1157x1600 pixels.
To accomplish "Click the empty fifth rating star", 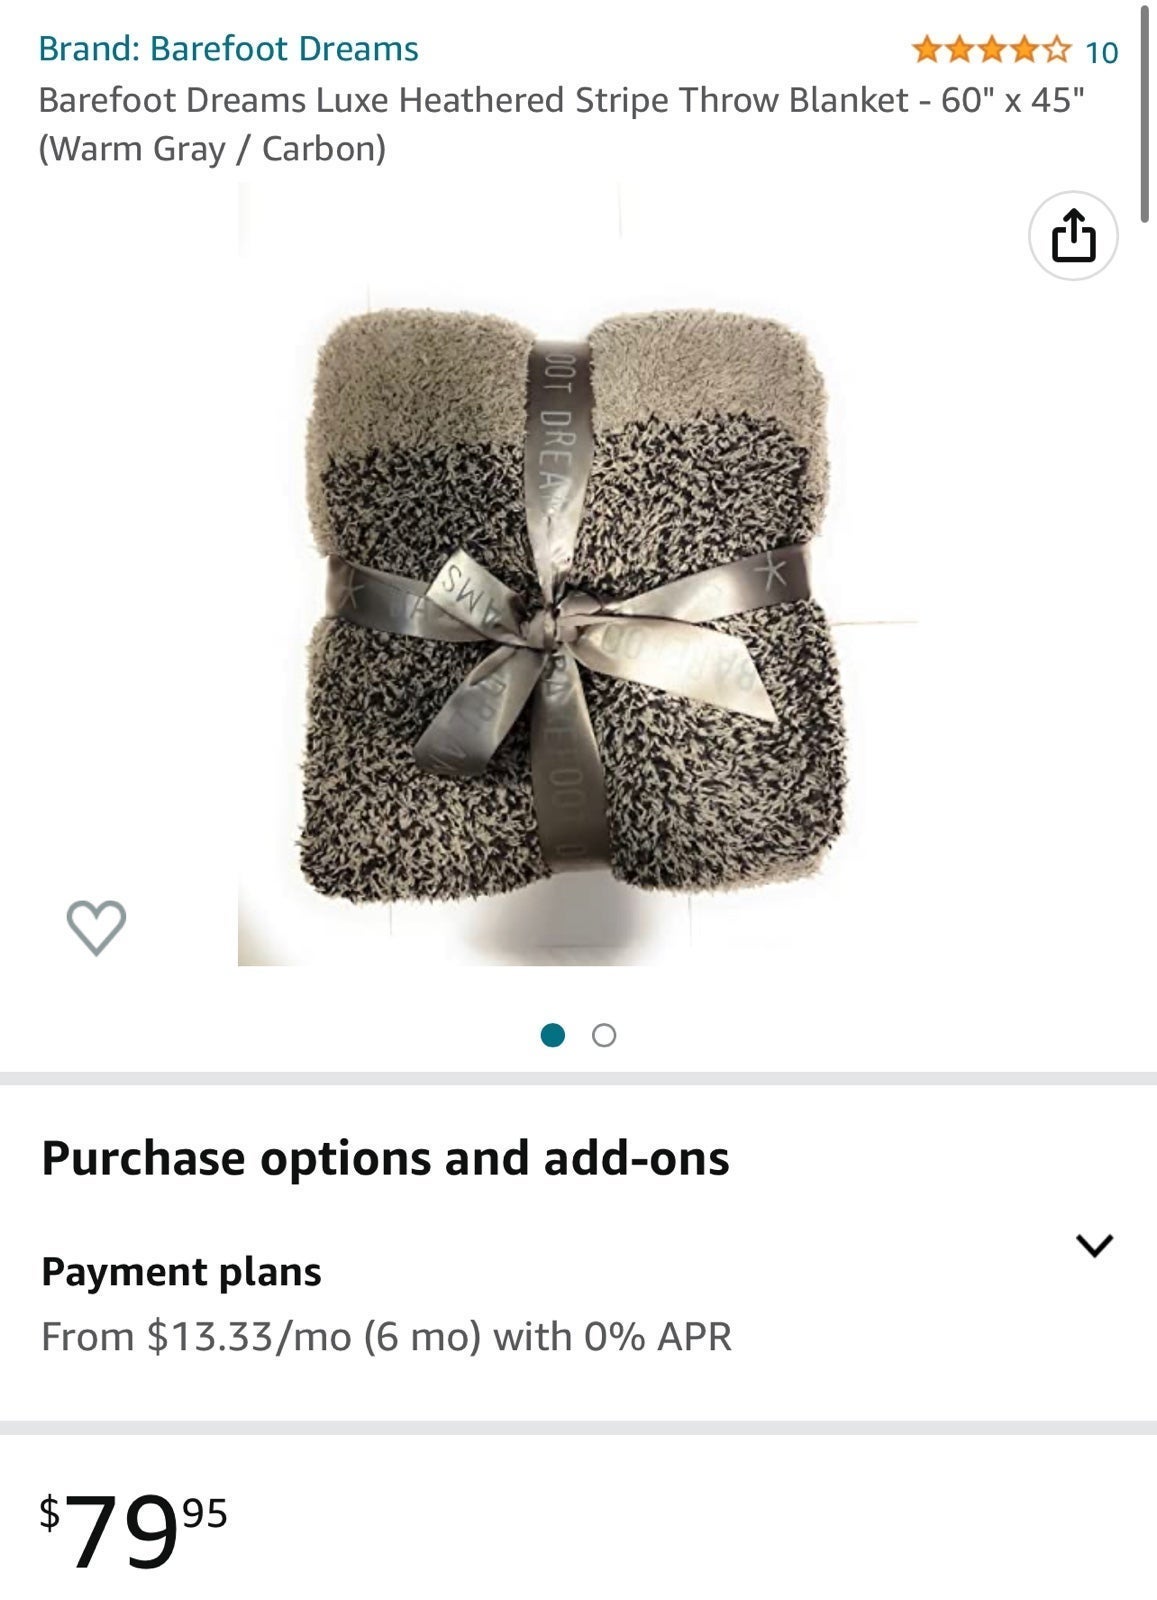I will click(1057, 50).
